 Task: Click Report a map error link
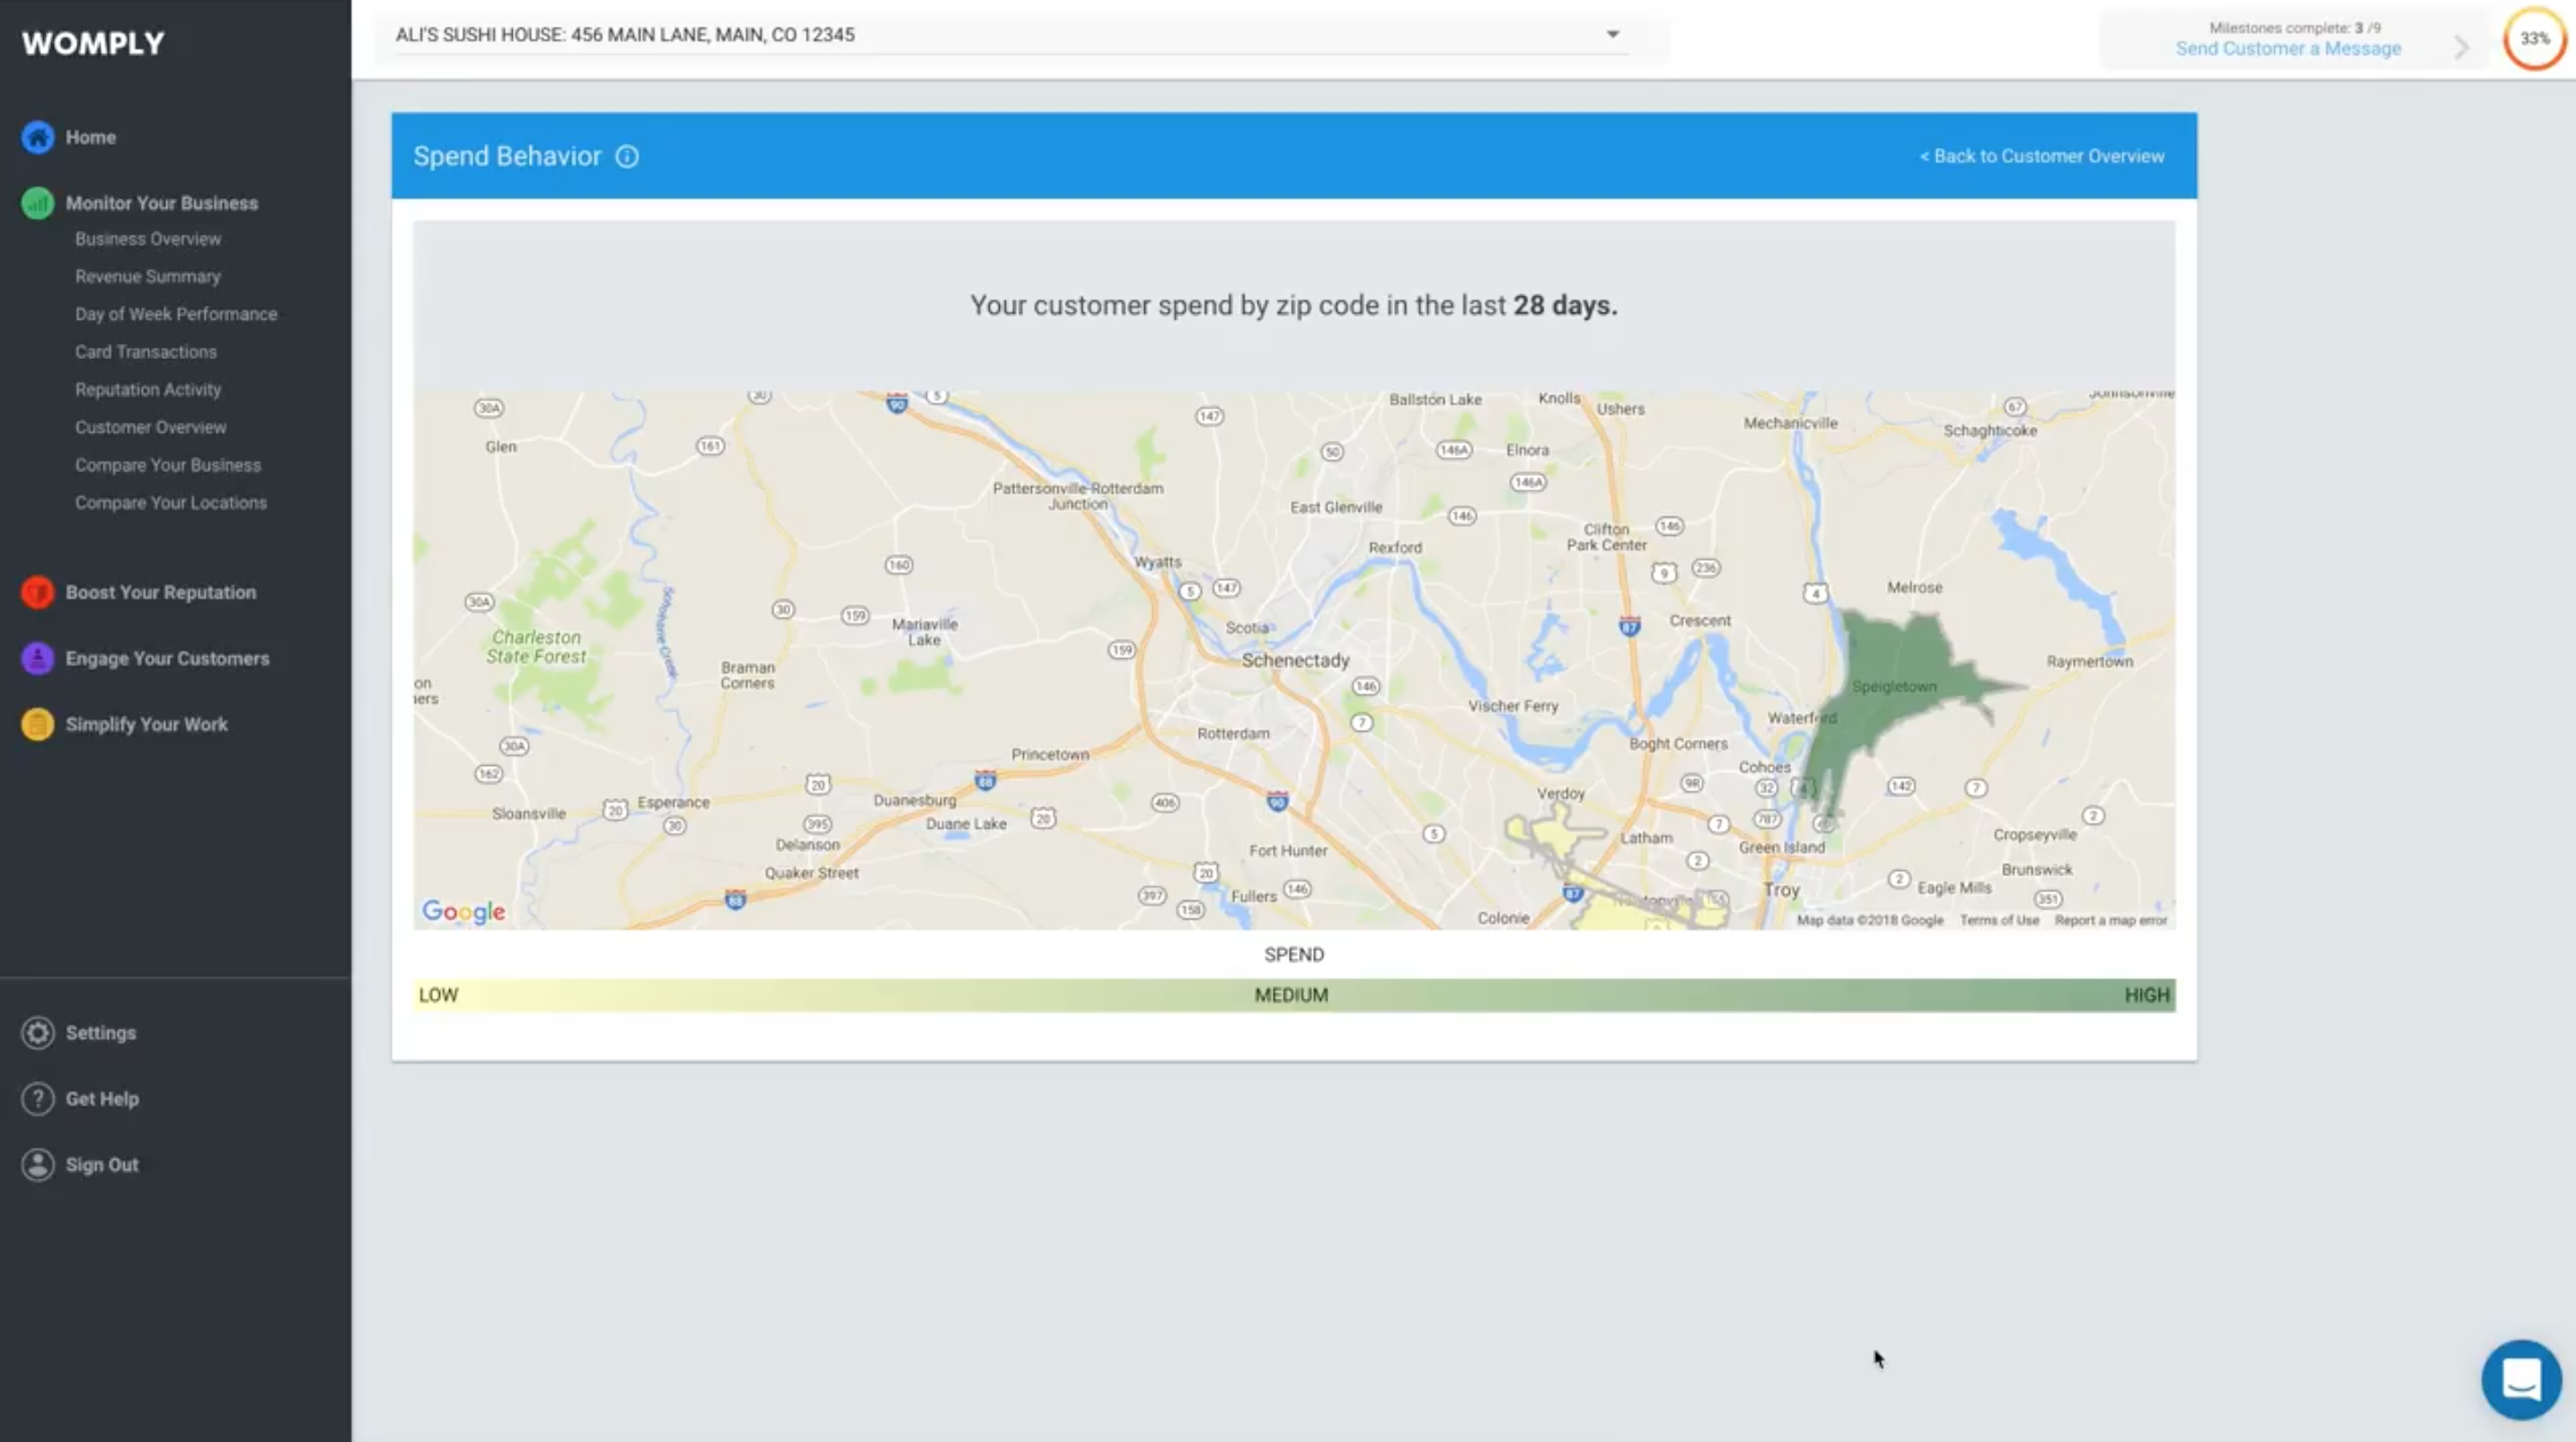[x=2111, y=920]
